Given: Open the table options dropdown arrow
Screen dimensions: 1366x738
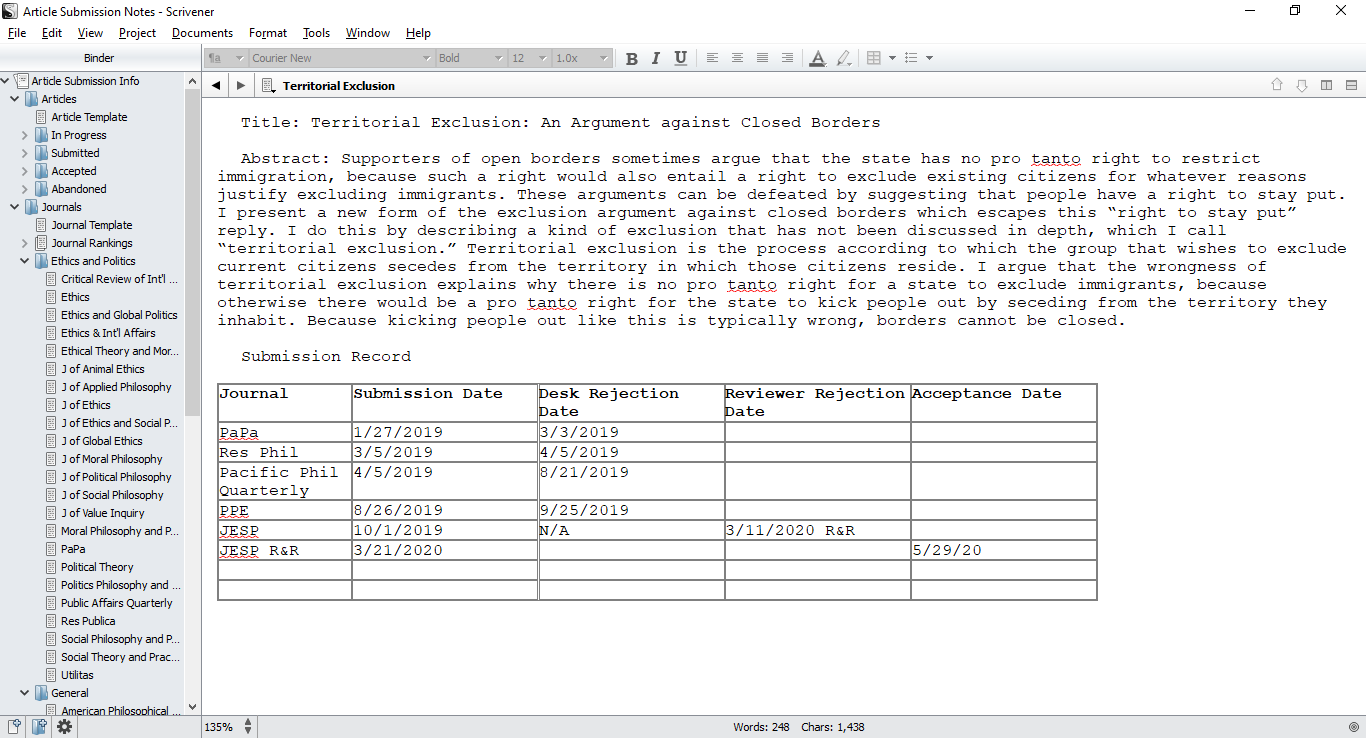Looking at the screenshot, I should [892, 58].
